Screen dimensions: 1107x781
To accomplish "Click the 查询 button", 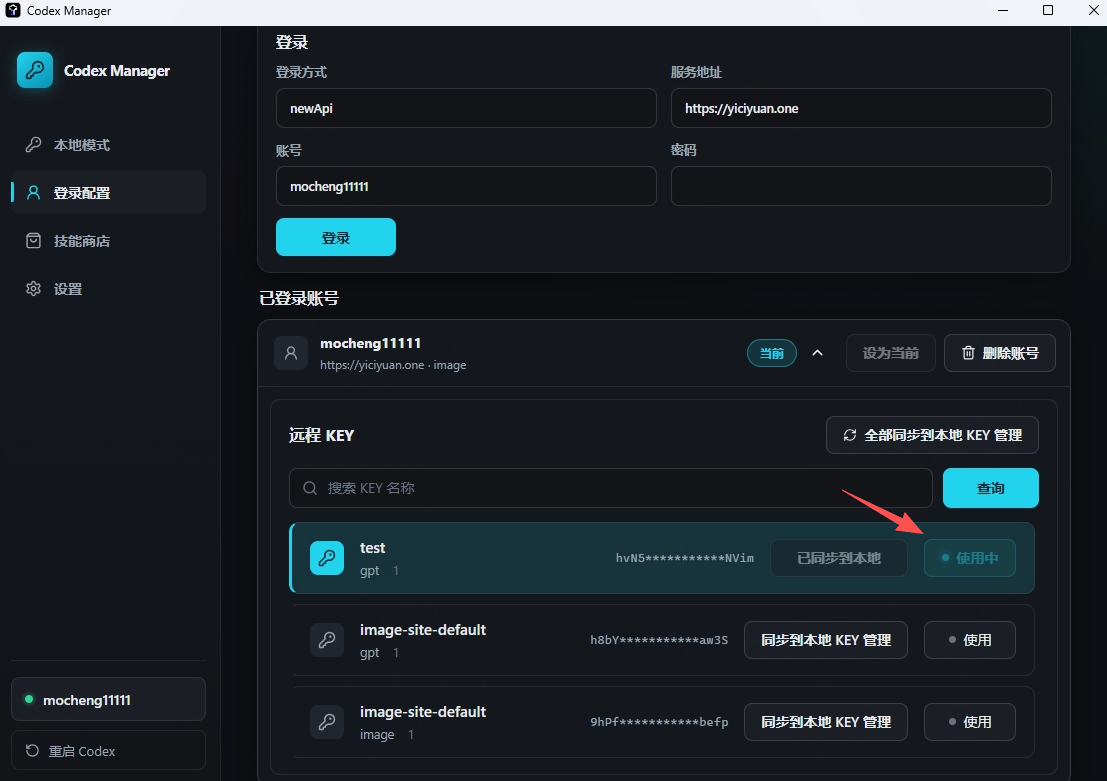I will point(991,488).
